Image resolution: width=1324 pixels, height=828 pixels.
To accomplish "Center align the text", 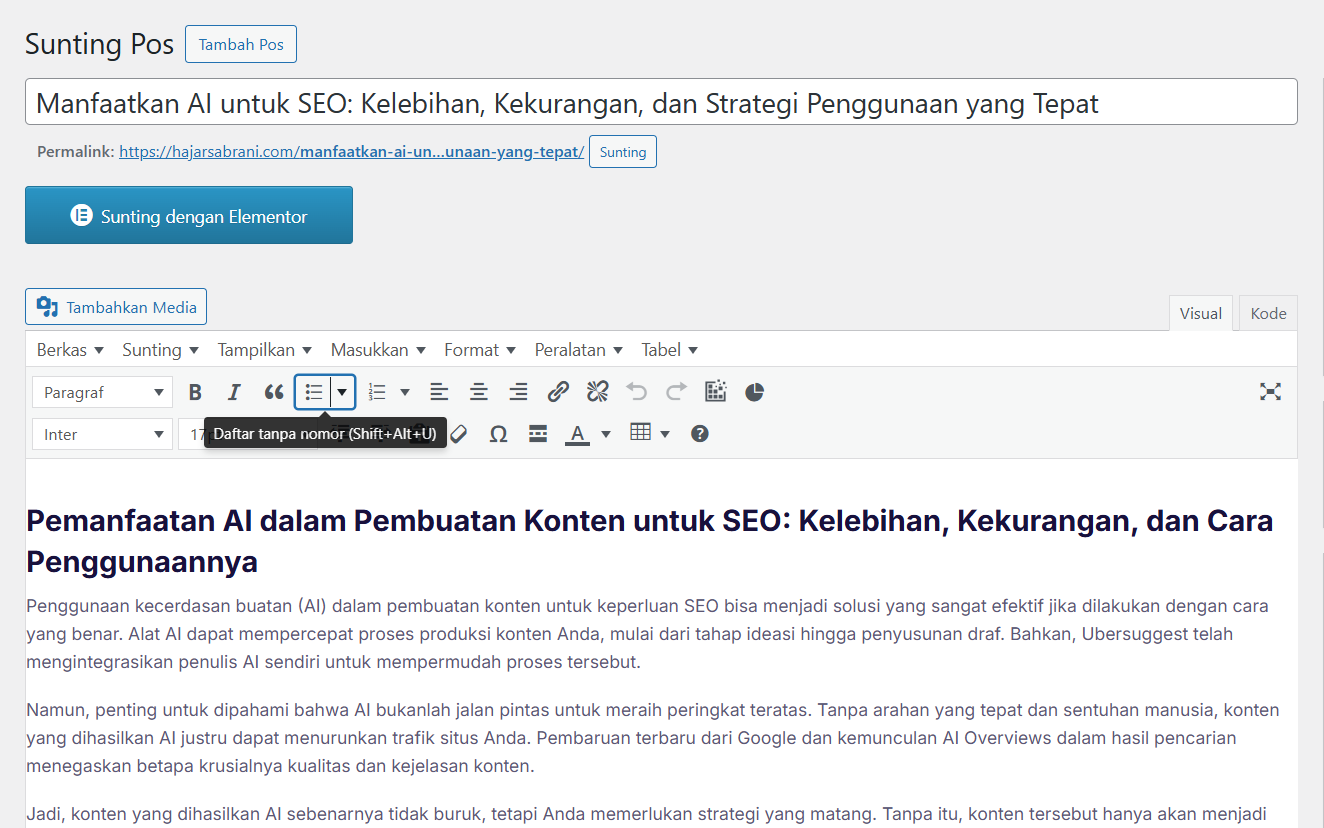I will click(479, 392).
